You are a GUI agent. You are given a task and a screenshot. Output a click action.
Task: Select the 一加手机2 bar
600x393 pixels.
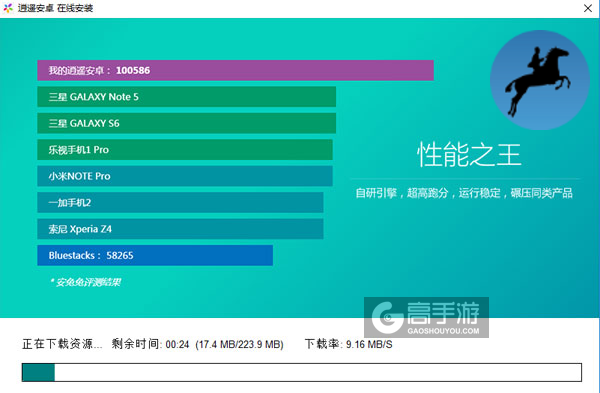coord(180,202)
